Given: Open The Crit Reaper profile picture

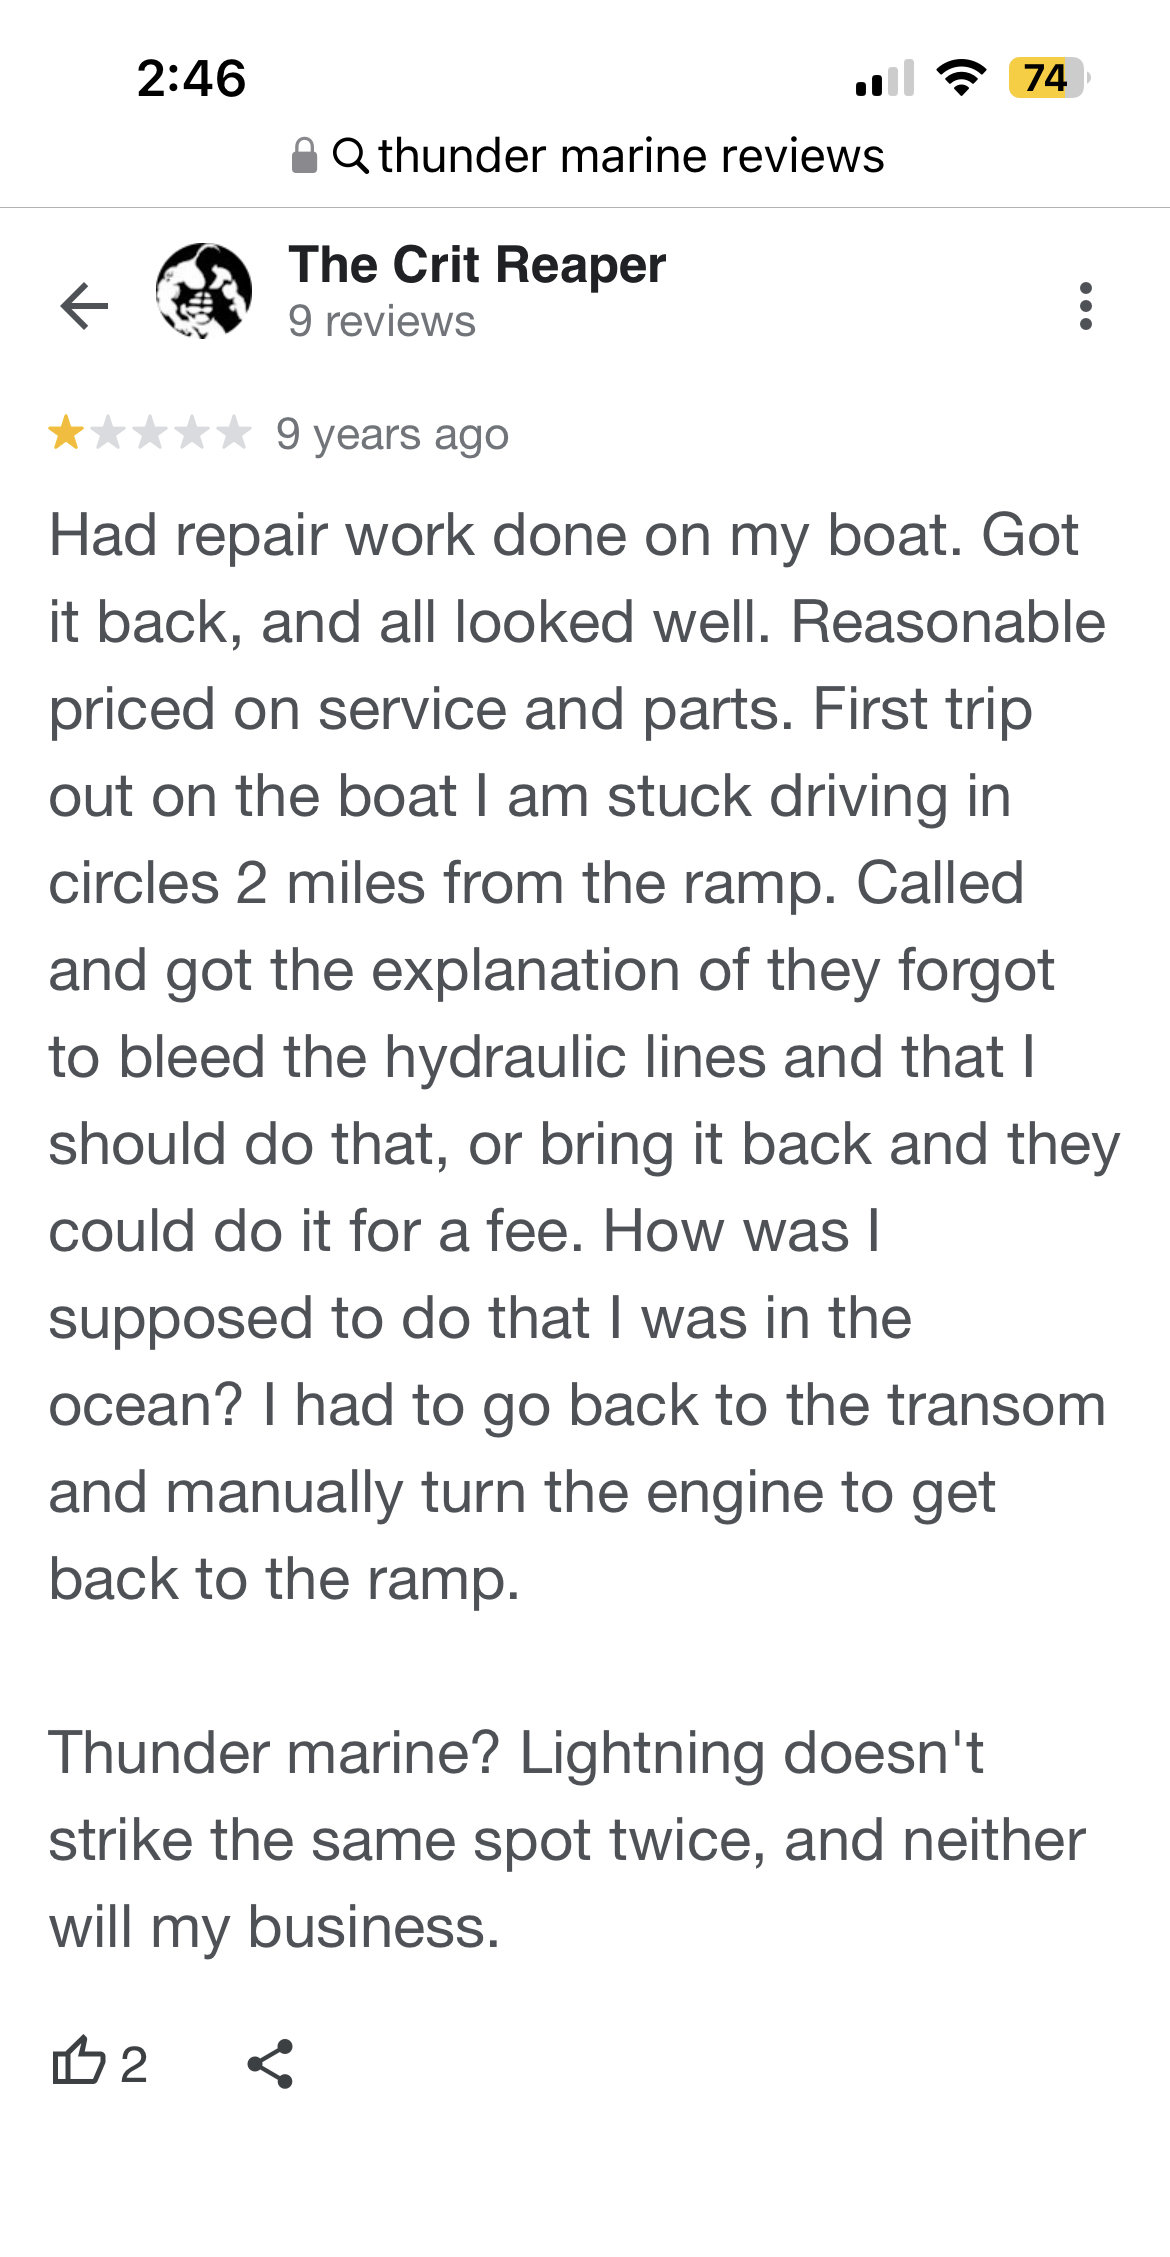Looking at the screenshot, I should (204, 291).
